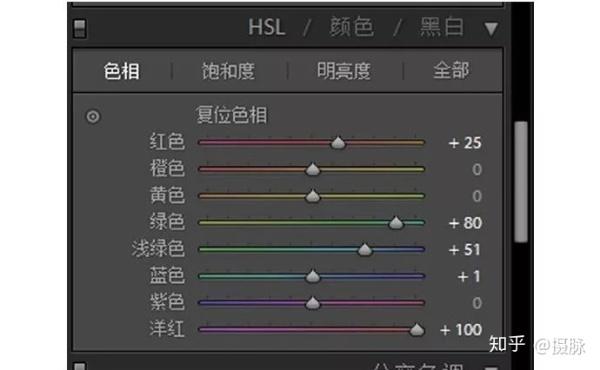600x370 pixels.
Task: Switch to the 明亮度 tab
Action: click(344, 71)
